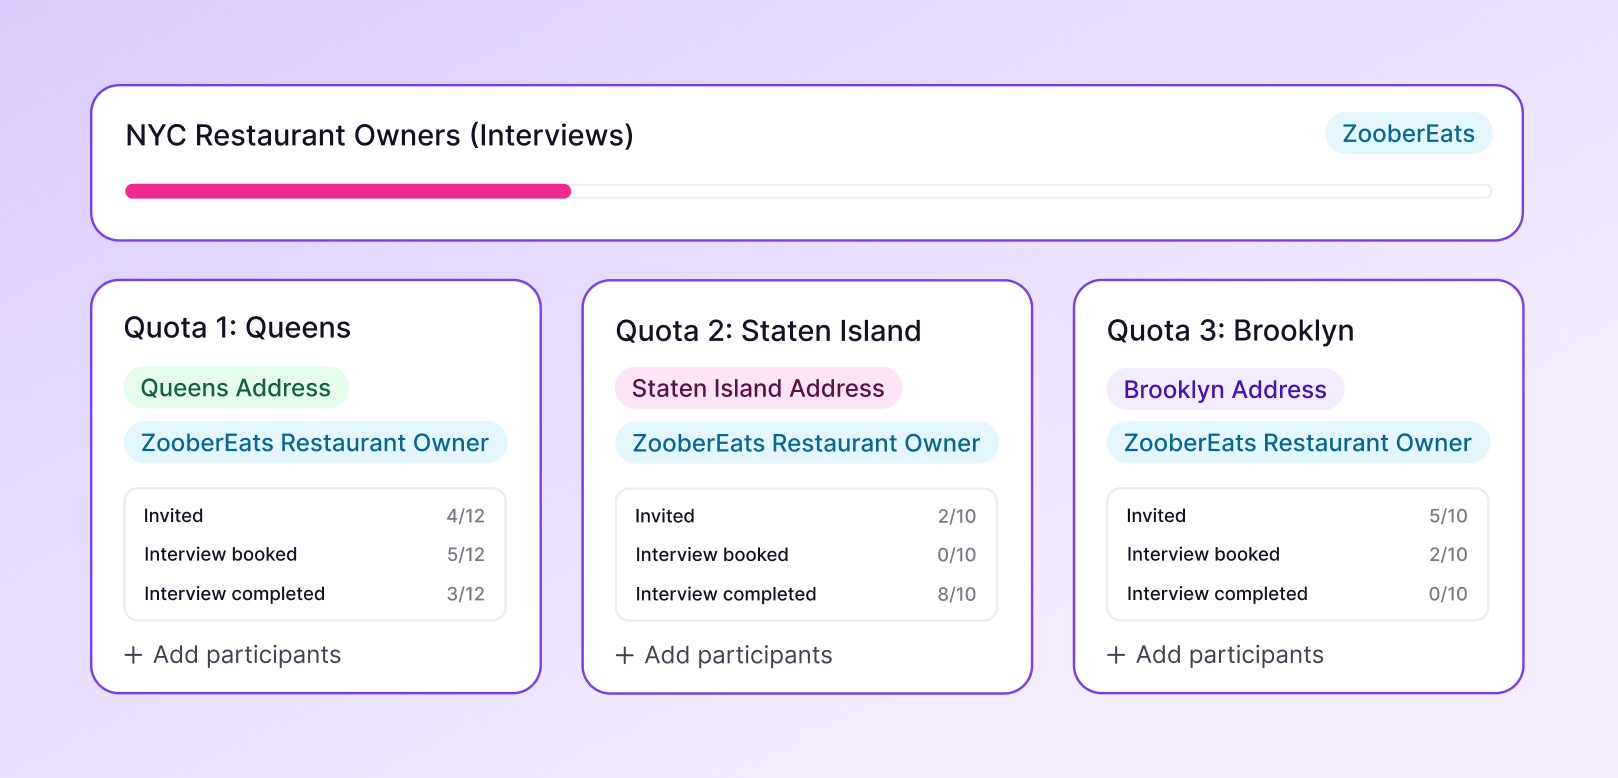1618x778 pixels.
Task: Click the Brooklyn Interview completed count 0/10
Action: click(1448, 594)
